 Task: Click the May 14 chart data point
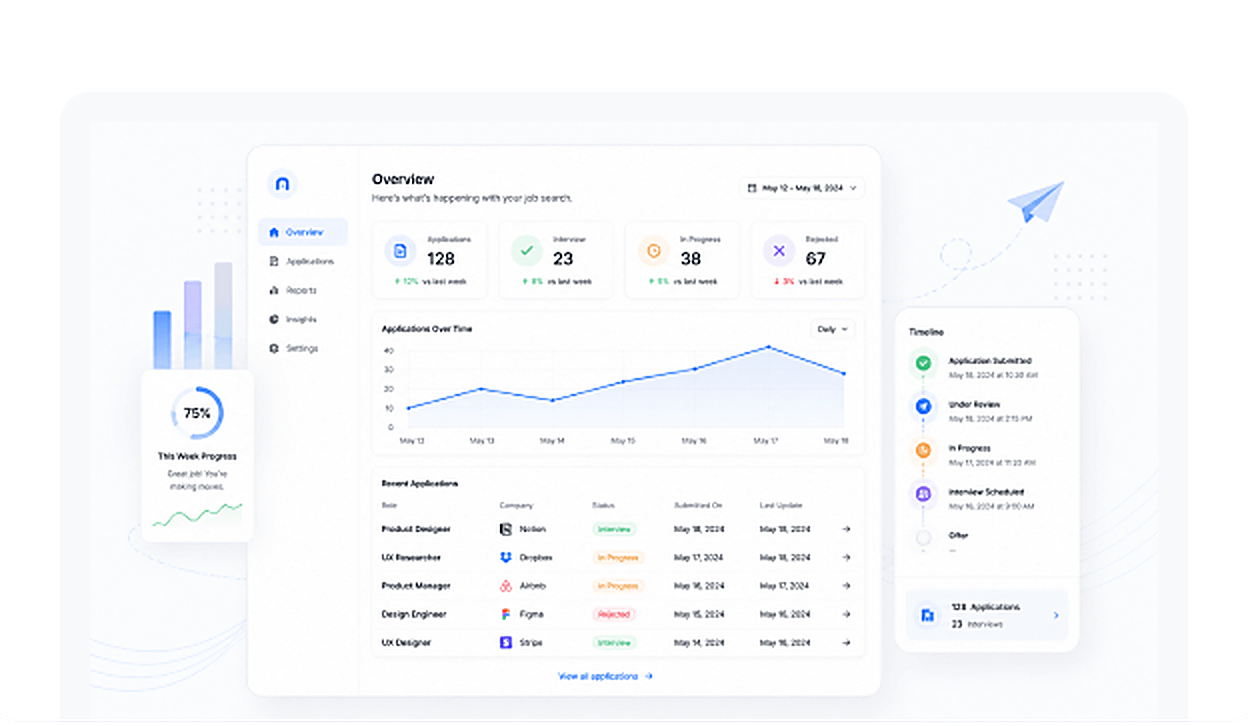552,400
